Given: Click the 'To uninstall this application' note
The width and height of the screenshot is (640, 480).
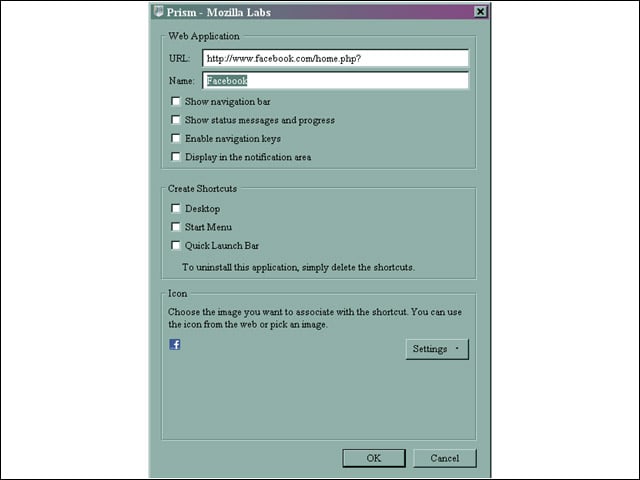Looking at the screenshot, I should coord(298,267).
